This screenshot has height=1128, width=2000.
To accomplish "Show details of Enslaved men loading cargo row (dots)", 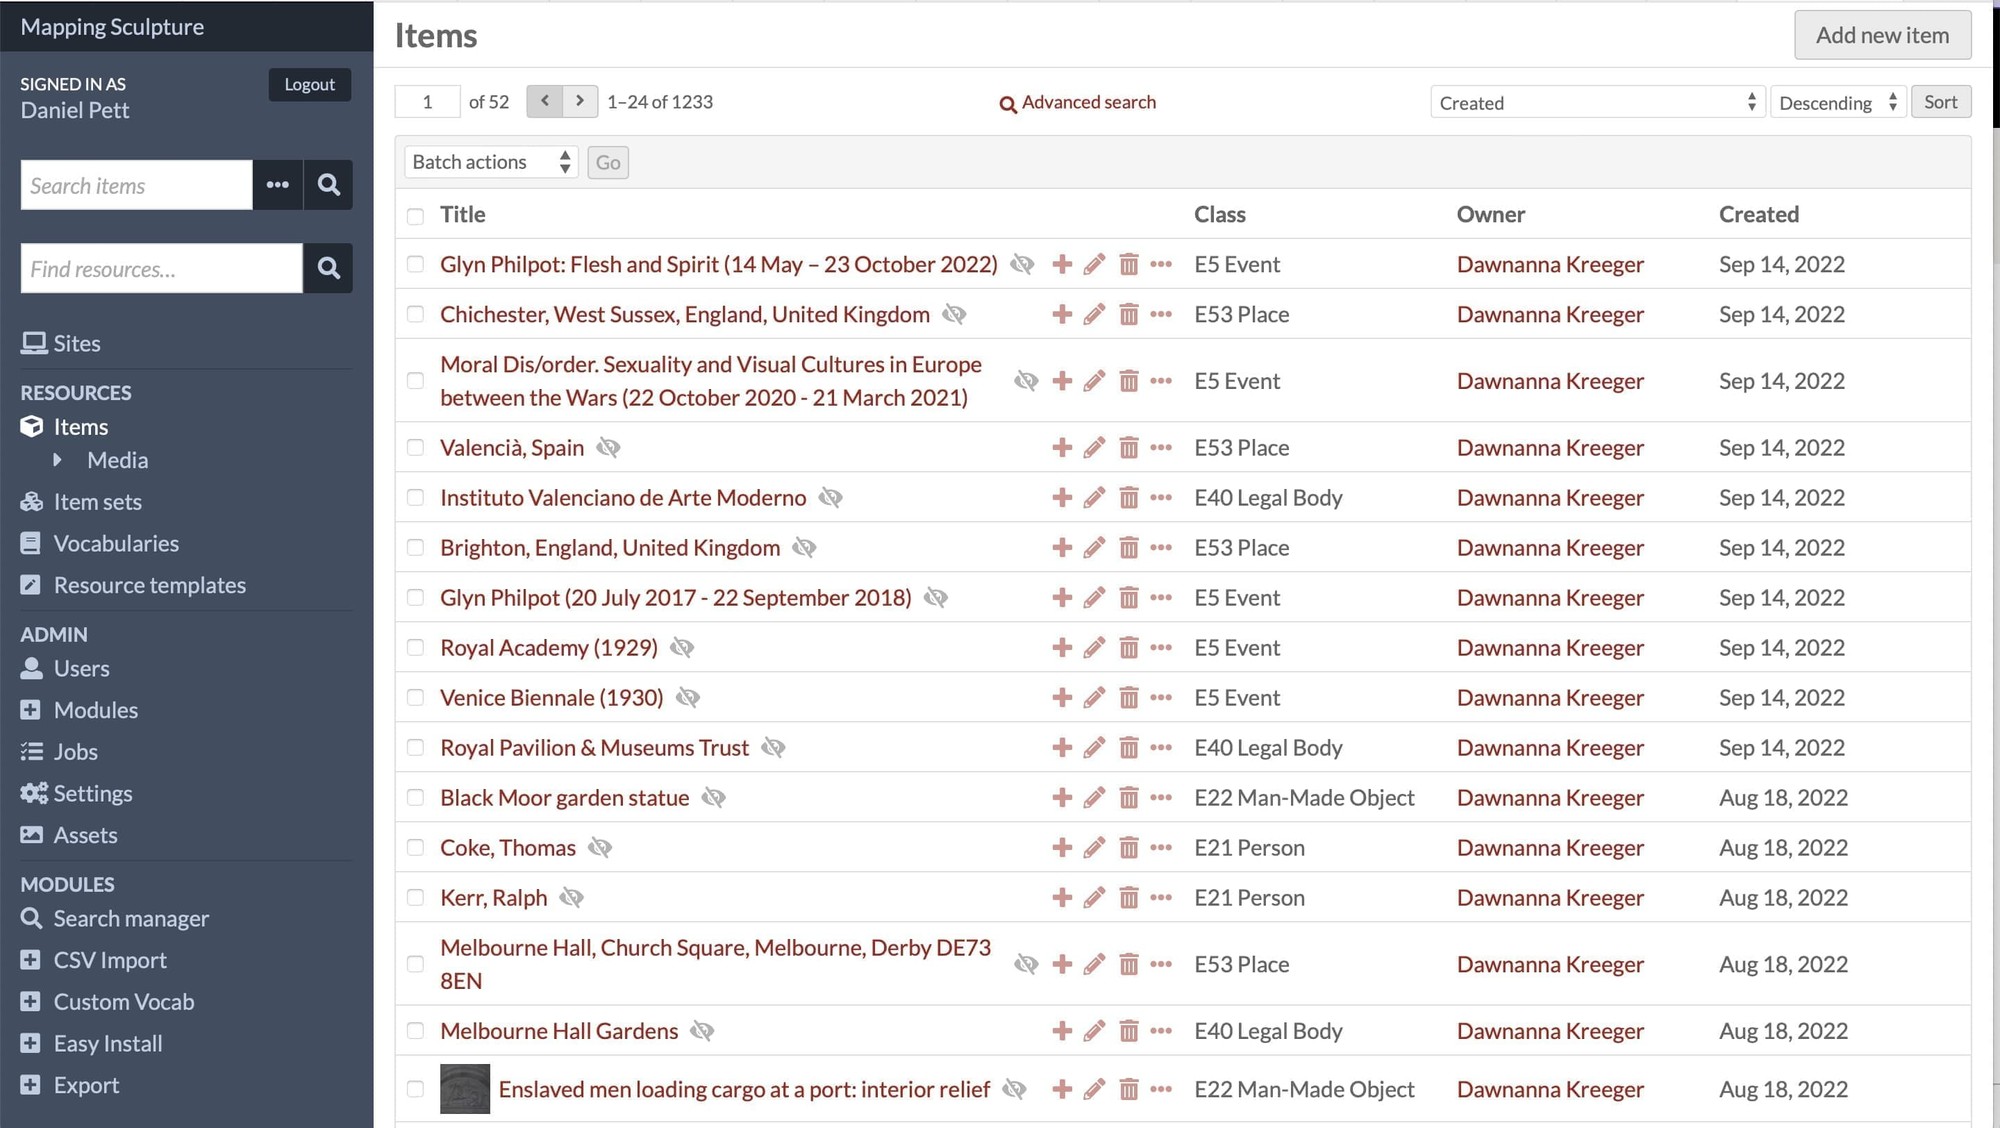I will [1161, 1089].
